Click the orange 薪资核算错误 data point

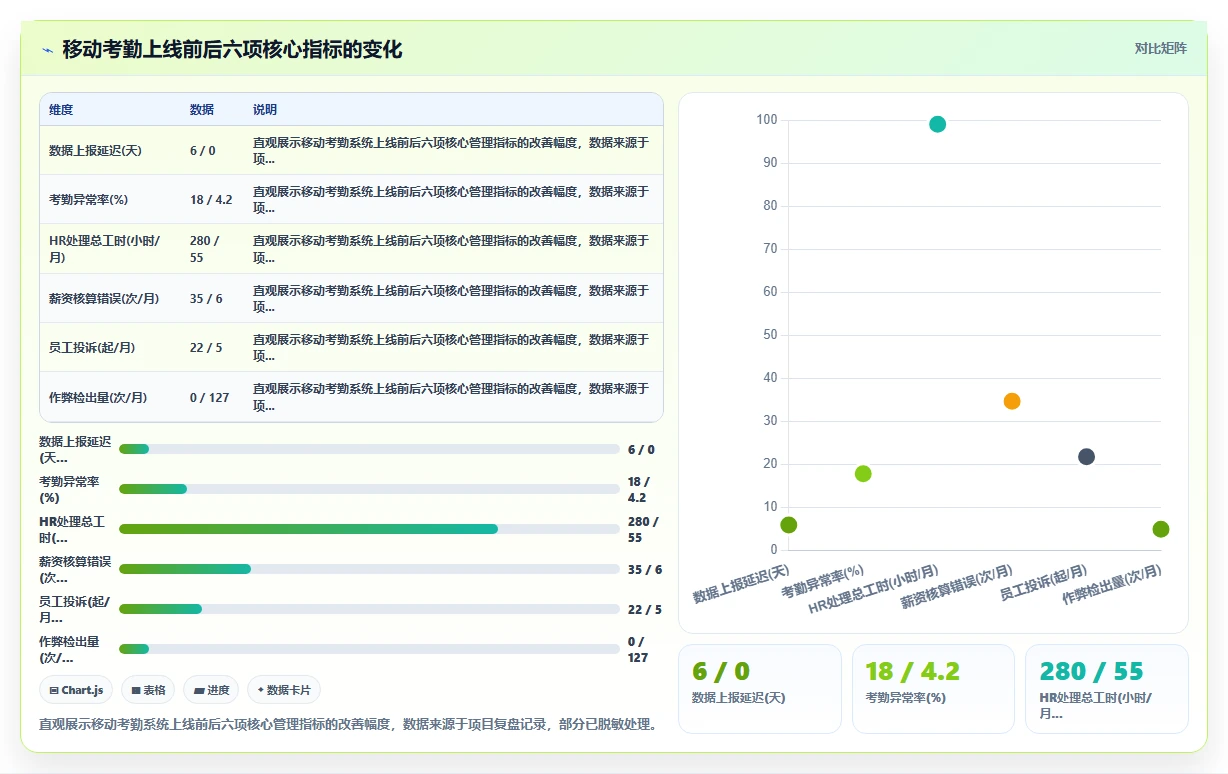click(x=1012, y=401)
